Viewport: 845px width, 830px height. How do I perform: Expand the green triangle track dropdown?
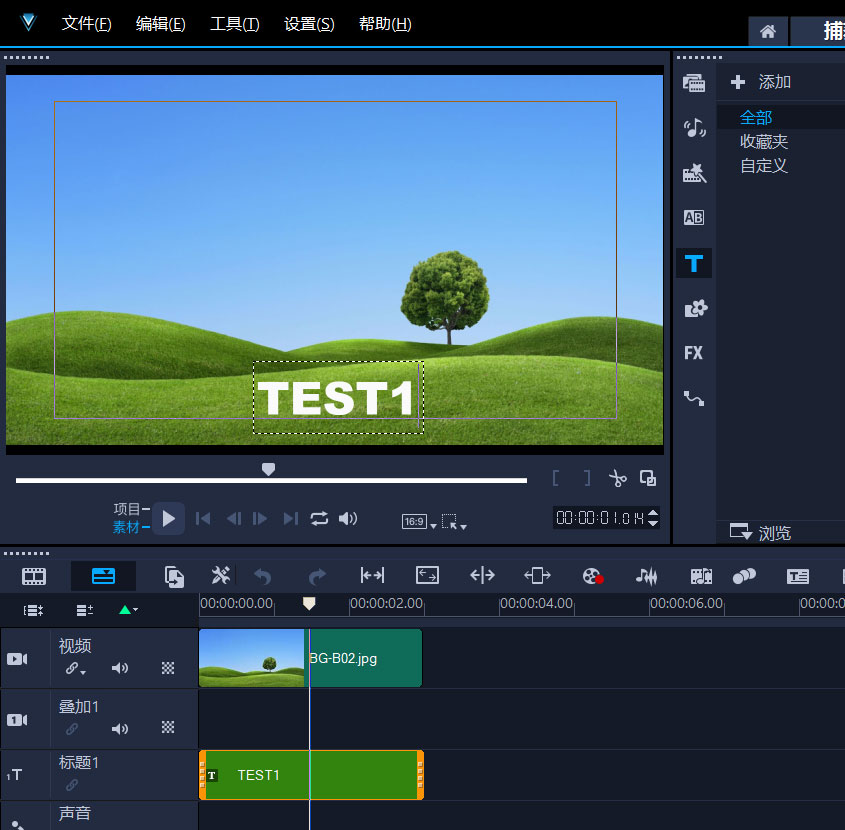coord(128,610)
